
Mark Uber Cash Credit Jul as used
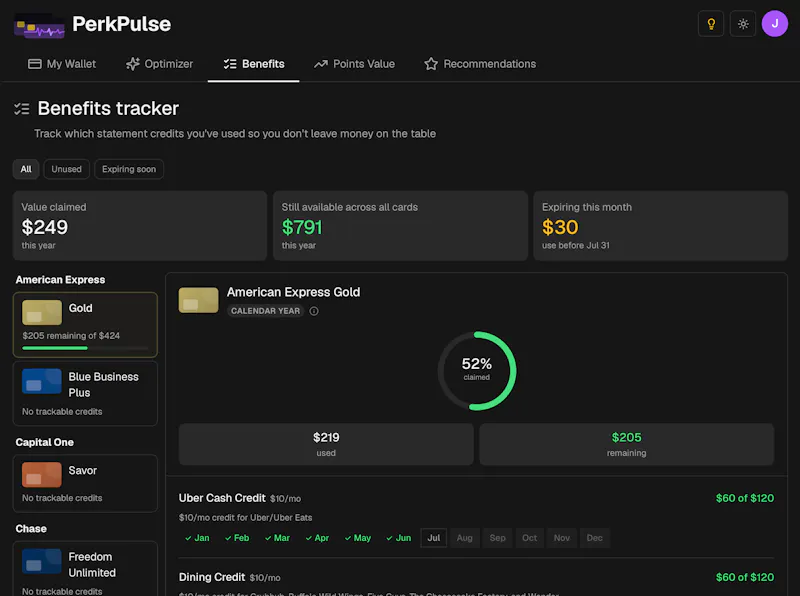(x=434, y=538)
